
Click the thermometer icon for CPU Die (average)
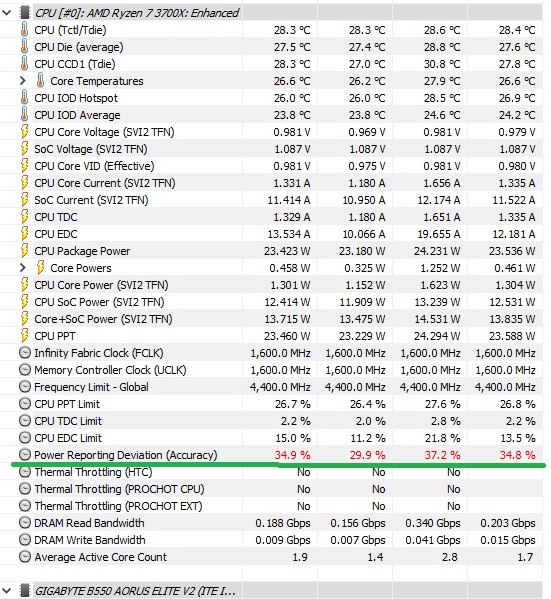24,47
